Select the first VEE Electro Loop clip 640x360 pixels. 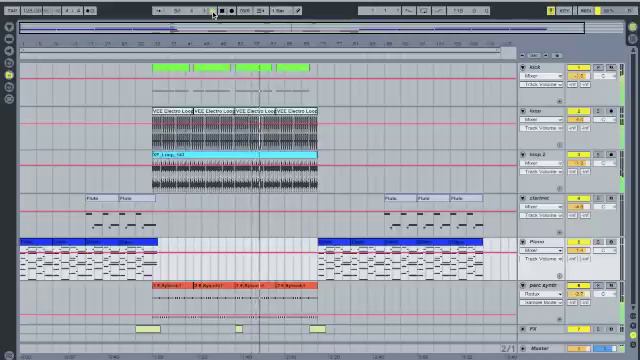[x=173, y=111]
